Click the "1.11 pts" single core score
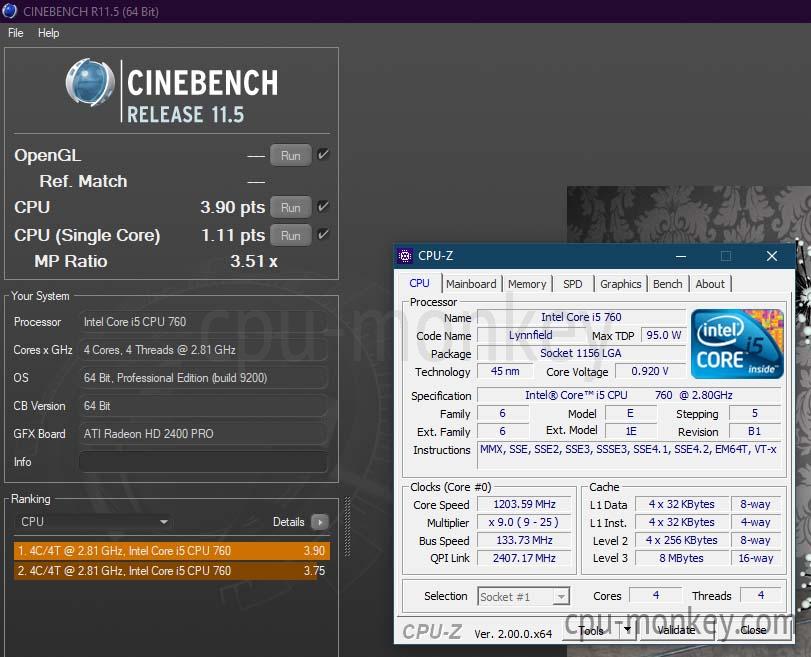The height and width of the screenshot is (657, 811). pyautogui.click(x=233, y=235)
